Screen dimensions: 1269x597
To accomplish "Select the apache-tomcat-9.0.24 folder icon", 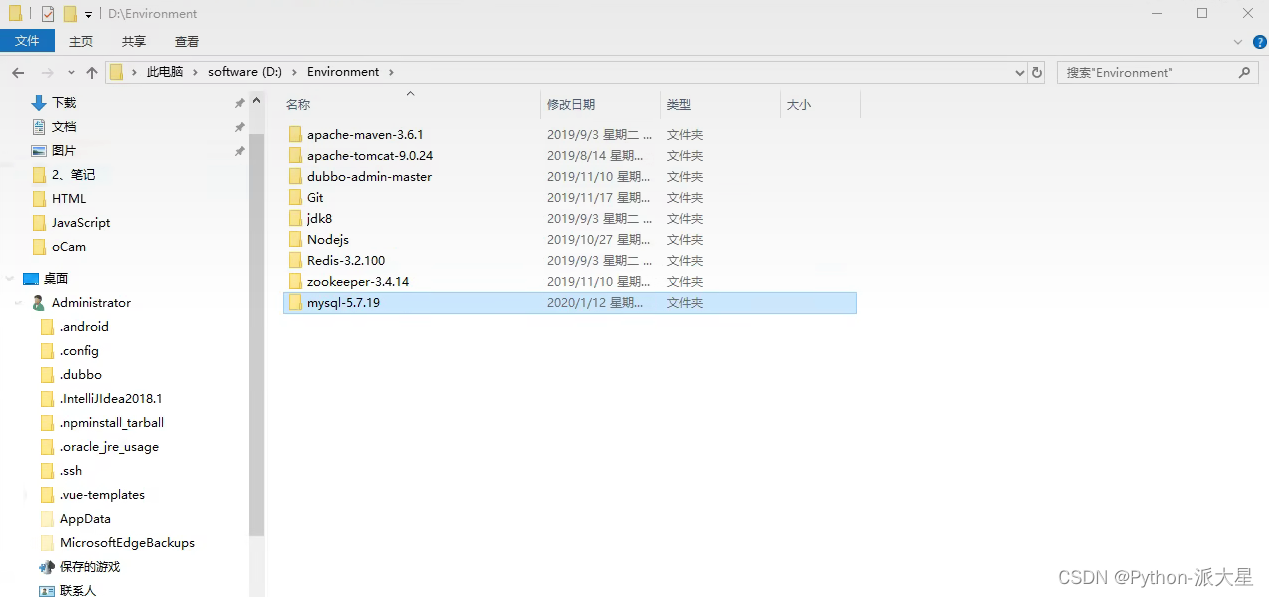I will click(x=295, y=155).
